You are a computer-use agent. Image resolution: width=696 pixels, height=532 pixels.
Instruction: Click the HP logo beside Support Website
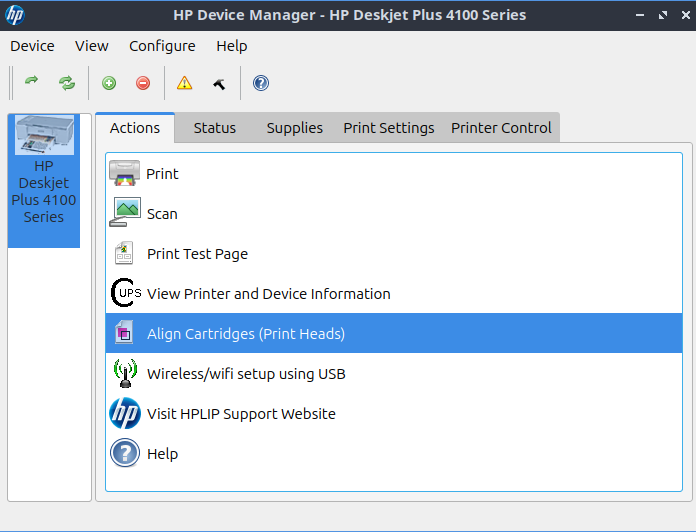[x=125, y=413]
